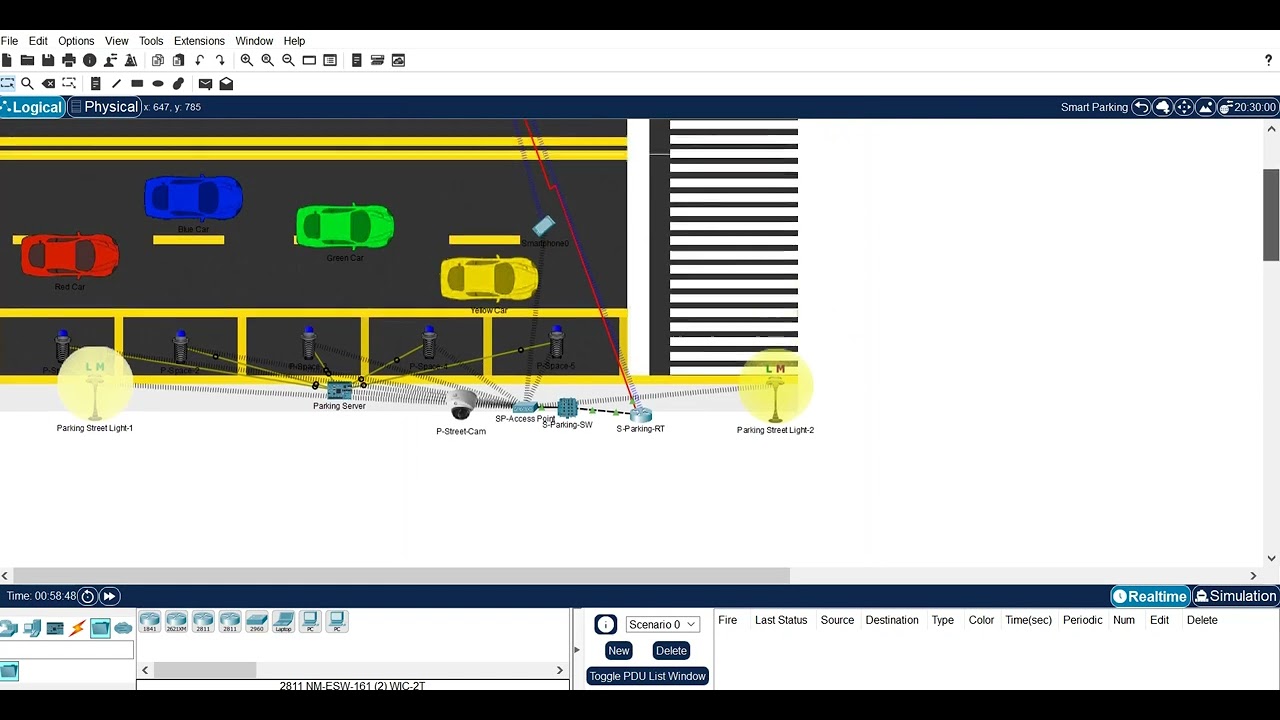Open the Environment time 20:30:00 button
Viewport: 1280px width, 720px height.
1247,107
